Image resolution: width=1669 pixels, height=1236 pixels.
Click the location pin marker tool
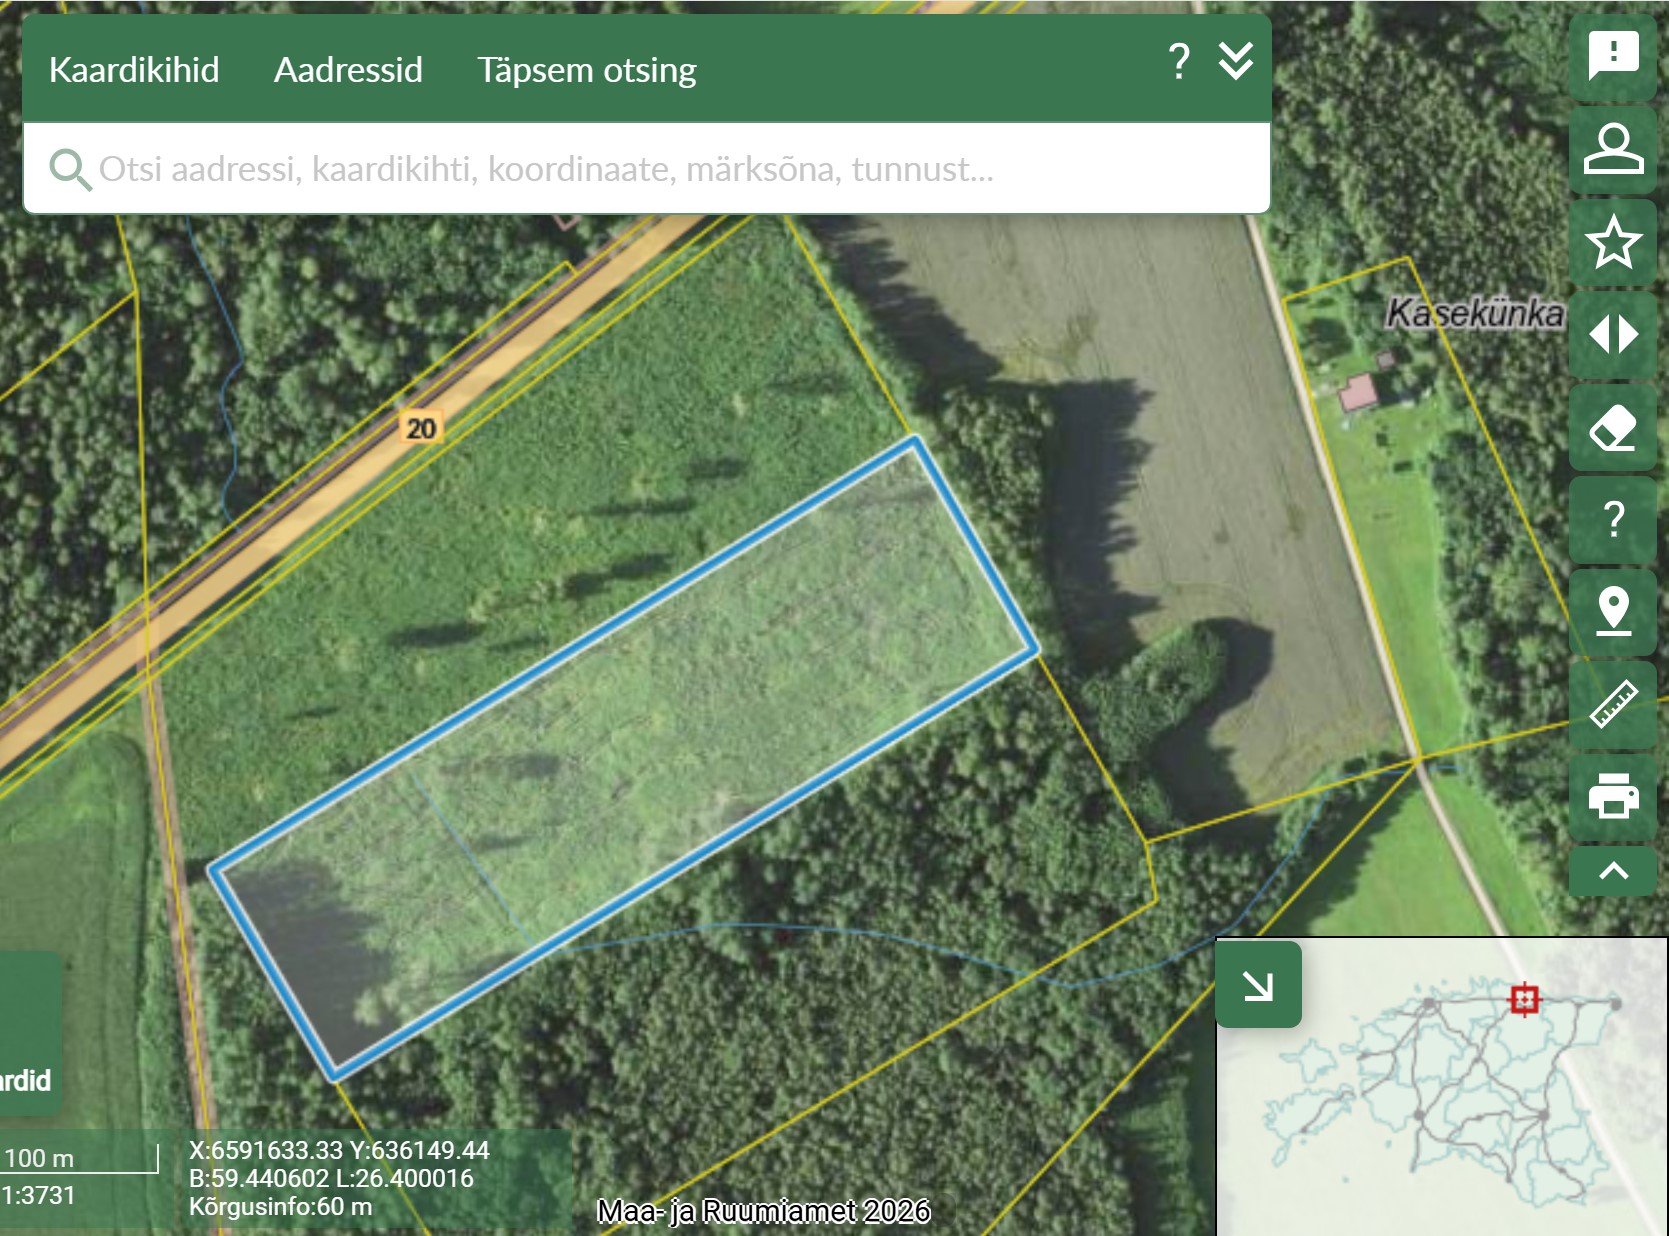pos(1613,611)
